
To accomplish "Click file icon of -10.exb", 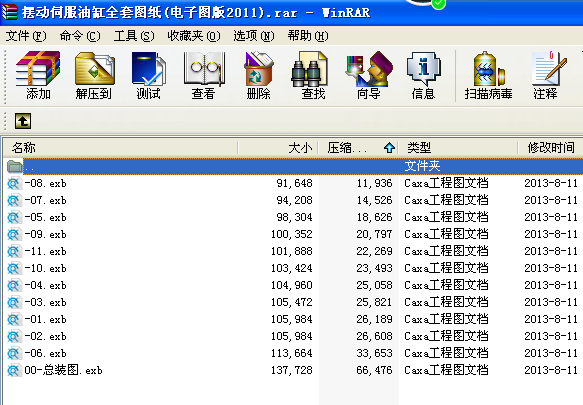I will [14, 268].
